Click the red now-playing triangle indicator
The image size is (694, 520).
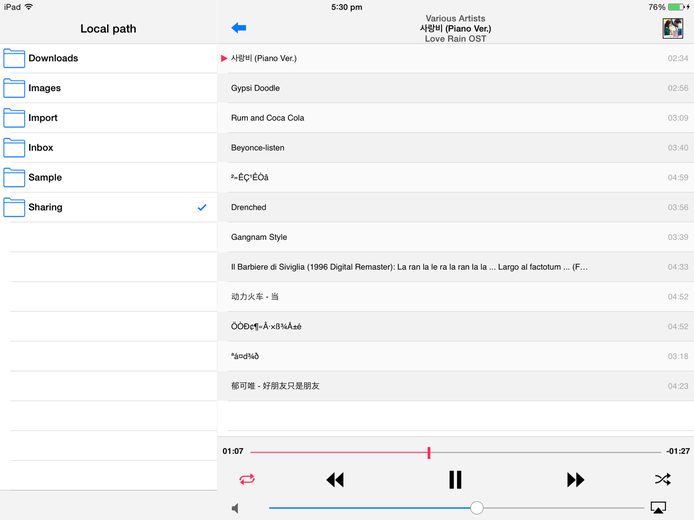click(x=224, y=58)
